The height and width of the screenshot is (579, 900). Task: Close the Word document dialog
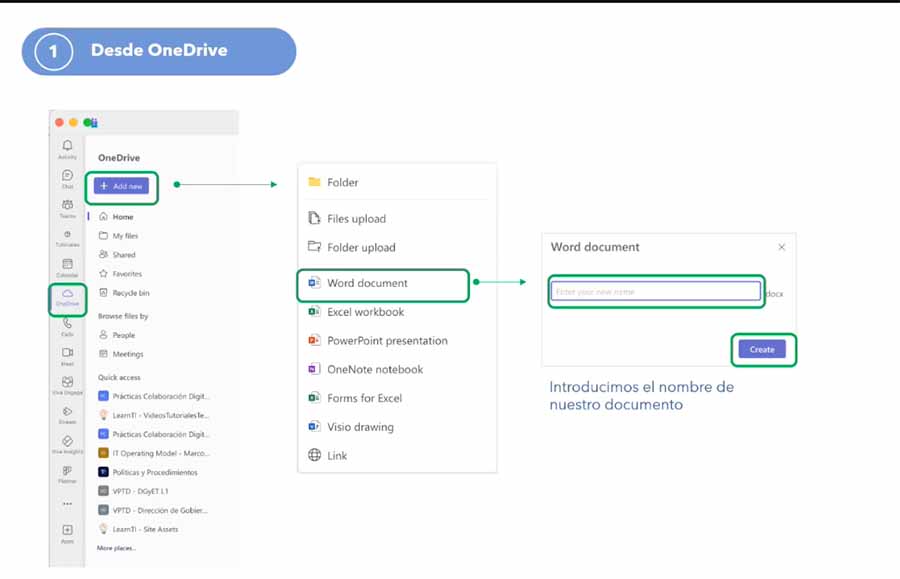point(782,247)
